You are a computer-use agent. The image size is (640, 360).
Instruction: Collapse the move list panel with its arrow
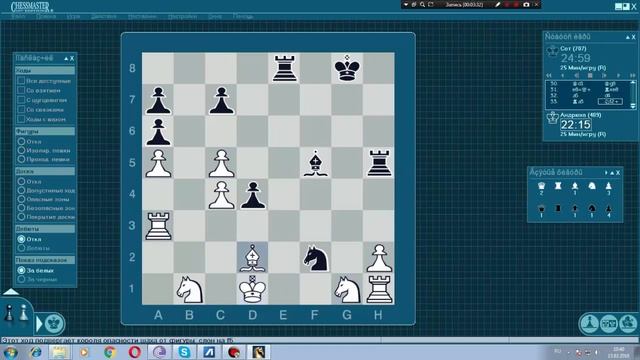tap(628, 37)
